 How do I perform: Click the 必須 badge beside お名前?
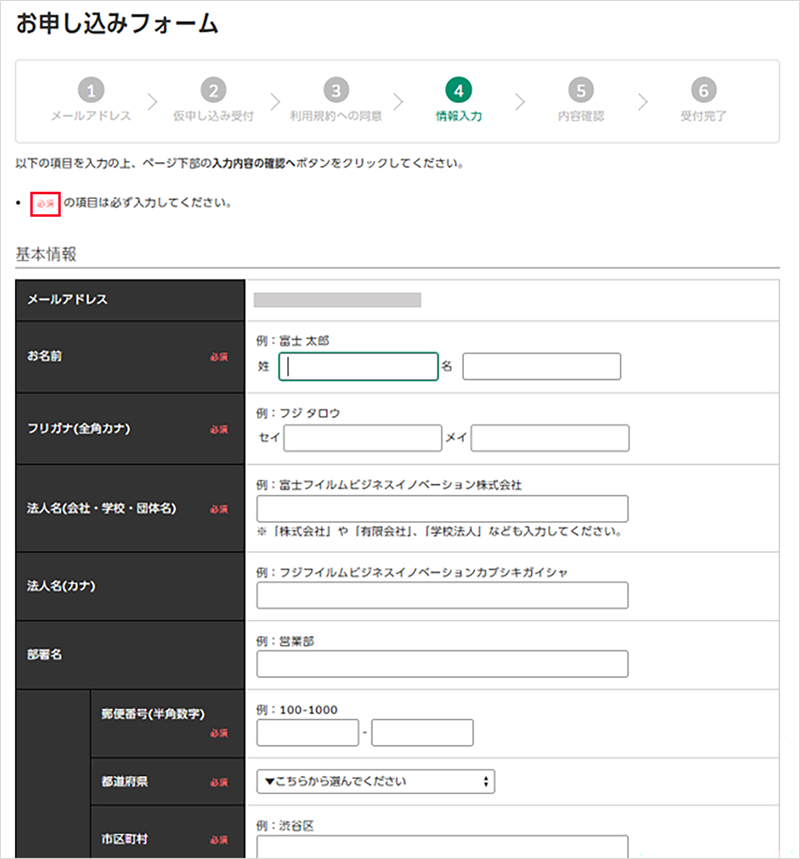click(x=218, y=357)
